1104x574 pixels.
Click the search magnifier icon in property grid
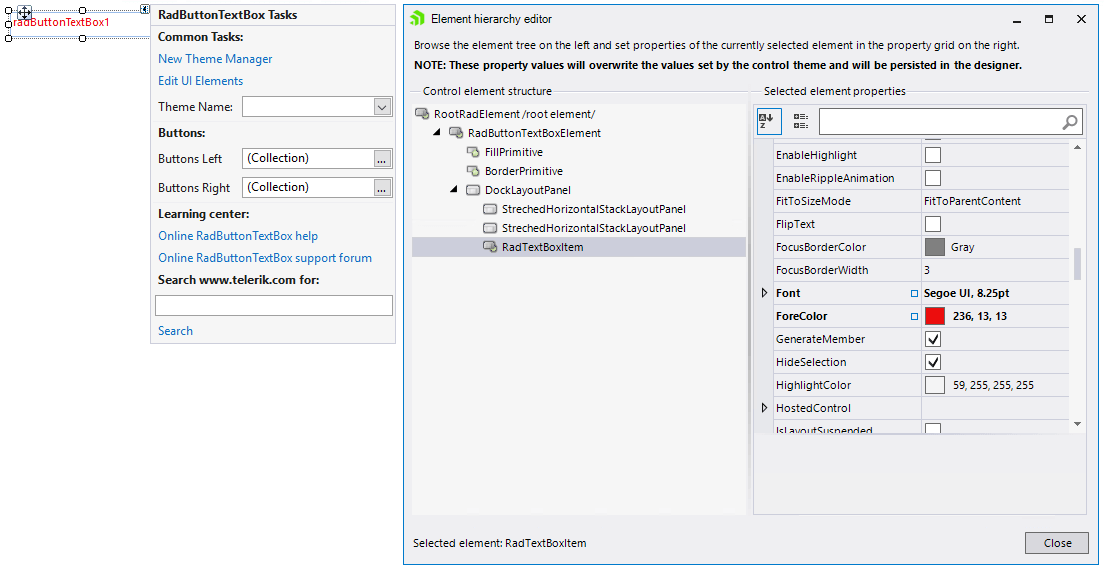pyautogui.click(x=1070, y=122)
